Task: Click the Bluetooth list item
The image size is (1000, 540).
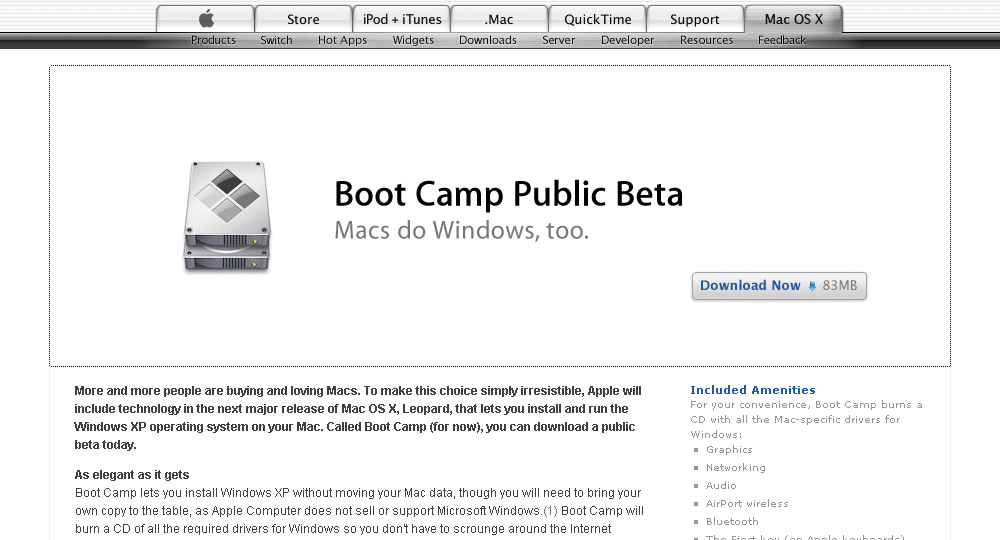Action: click(732, 521)
